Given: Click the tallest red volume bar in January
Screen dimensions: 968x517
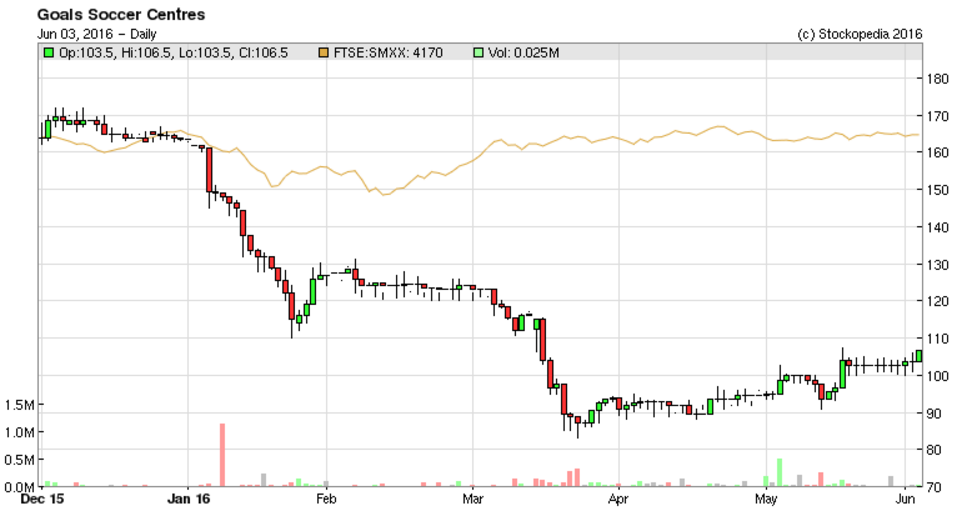Looking at the screenshot, I should coord(222,455).
